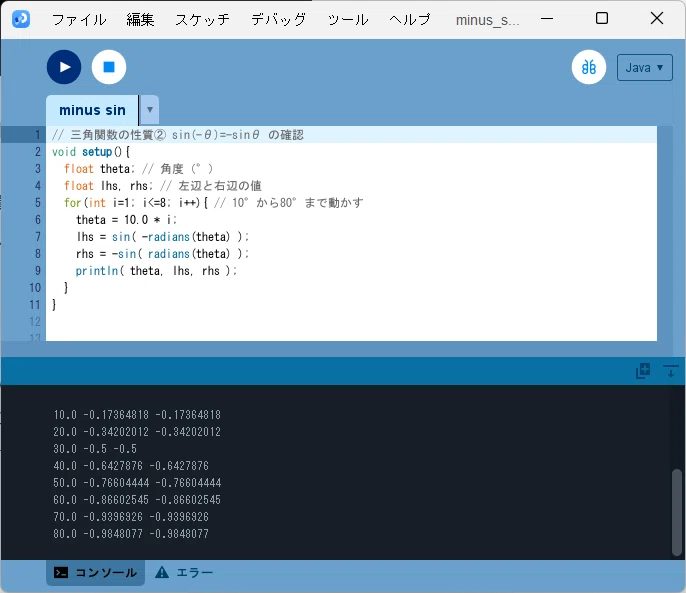686x593 pixels.
Task: Click console output row starting with 20.0
Action: point(137,432)
